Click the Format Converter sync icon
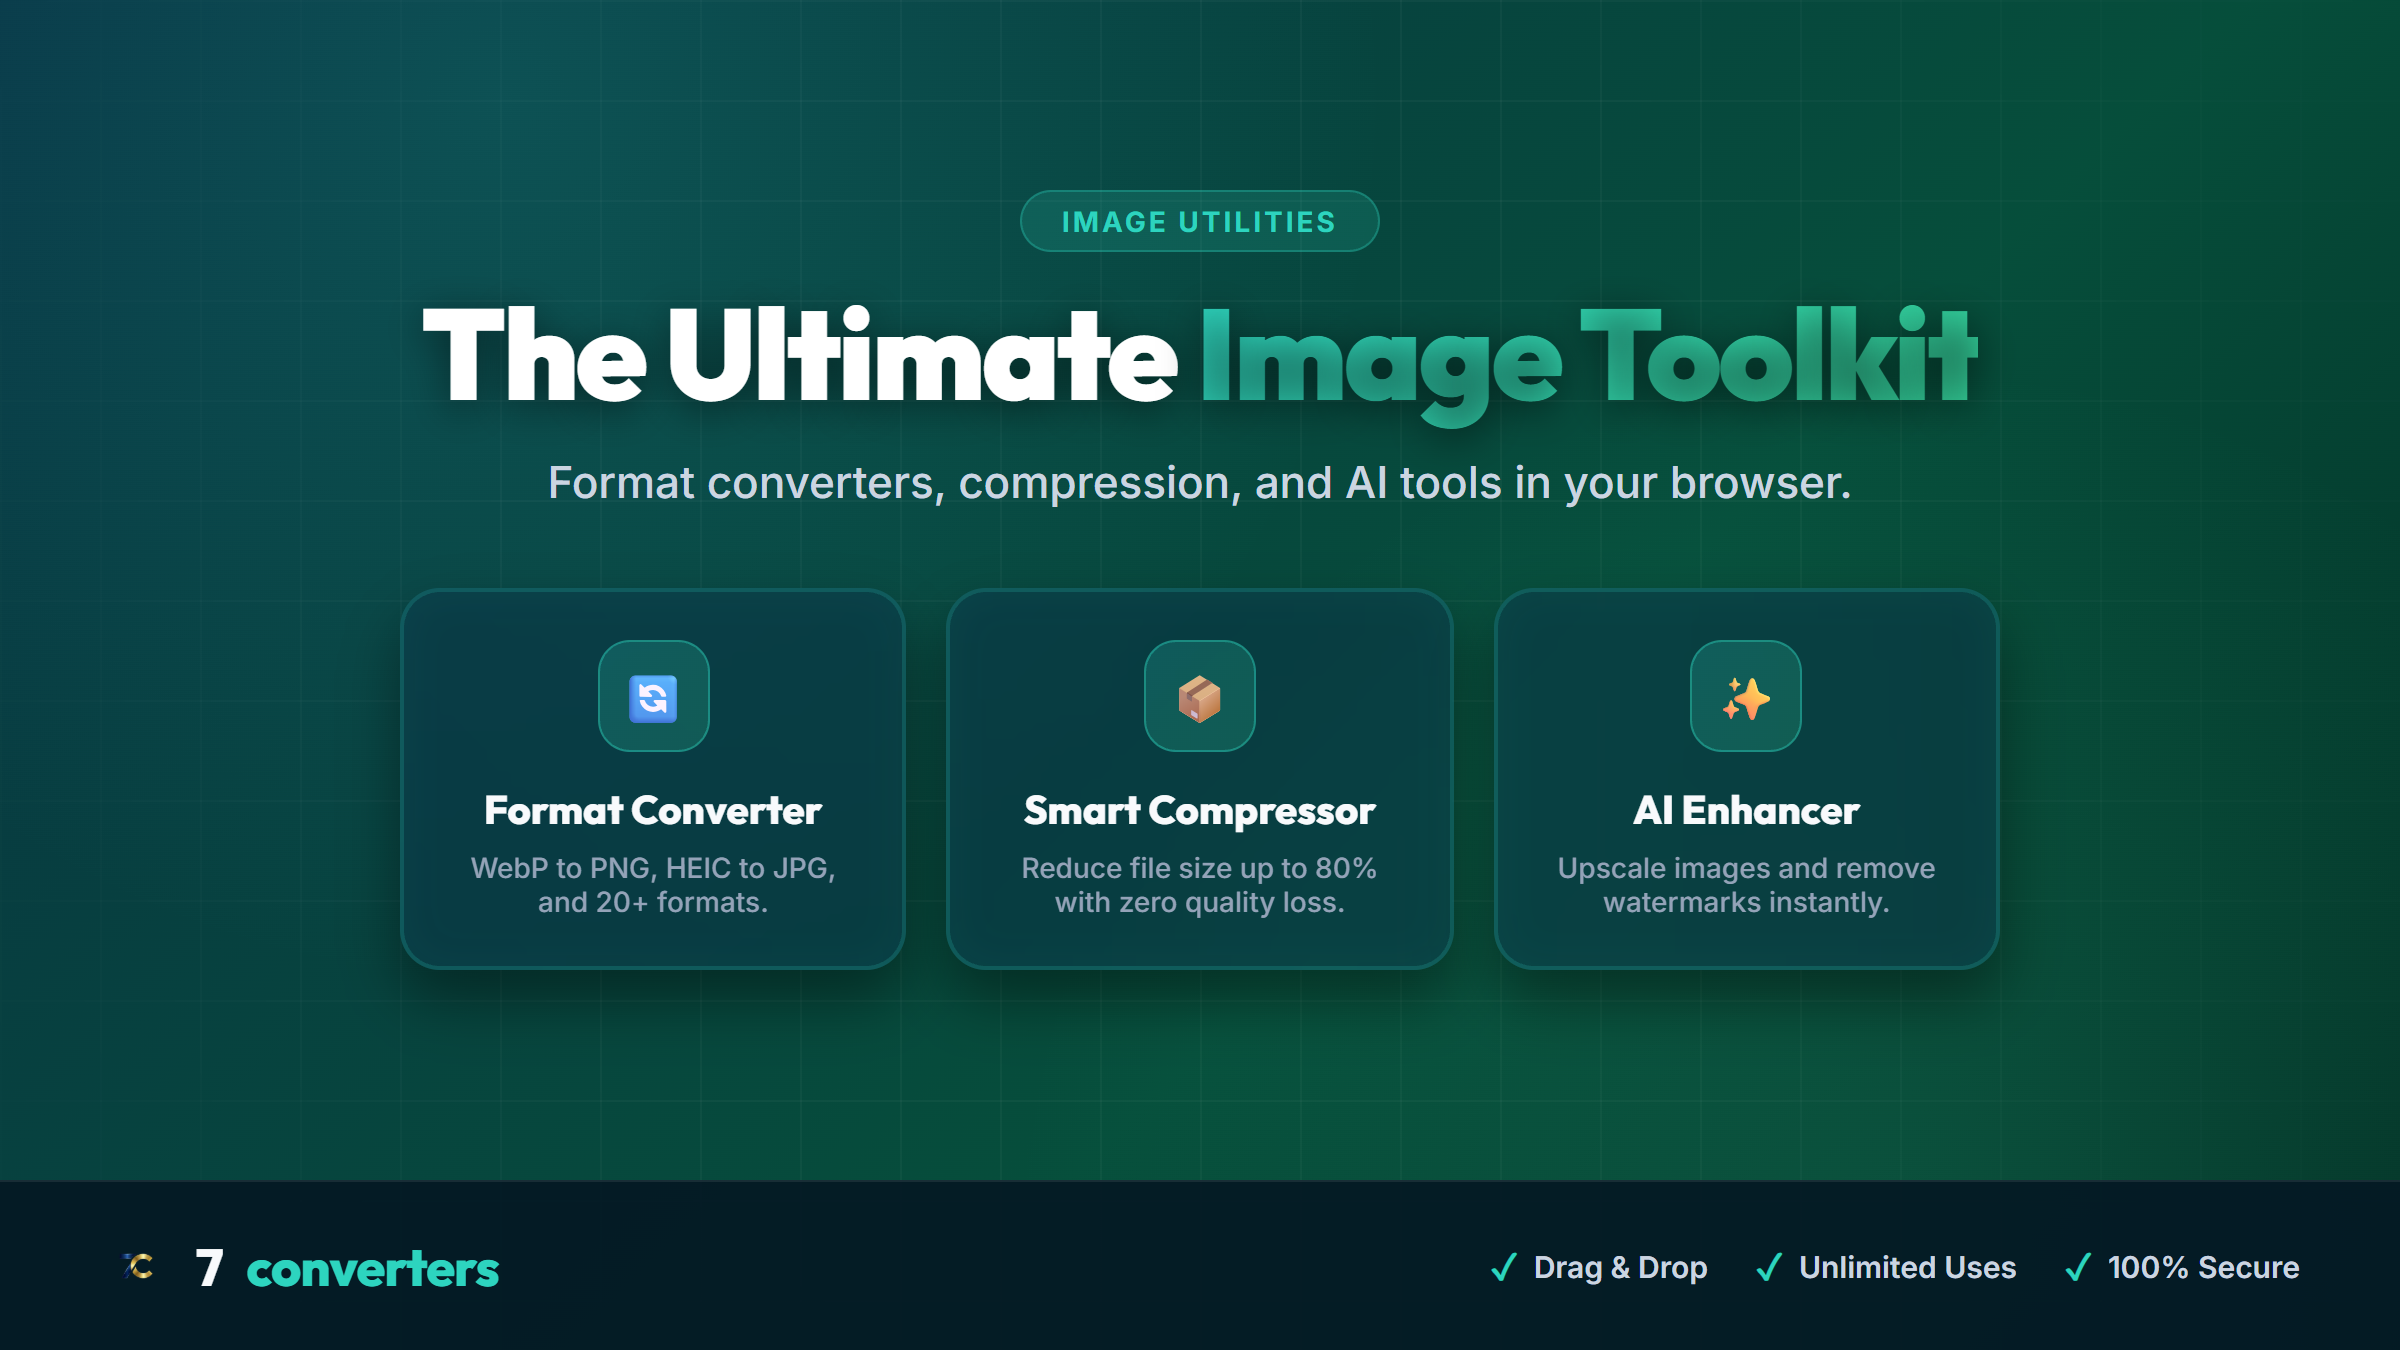This screenshot has height=1350, width=2400. [653, 697]
